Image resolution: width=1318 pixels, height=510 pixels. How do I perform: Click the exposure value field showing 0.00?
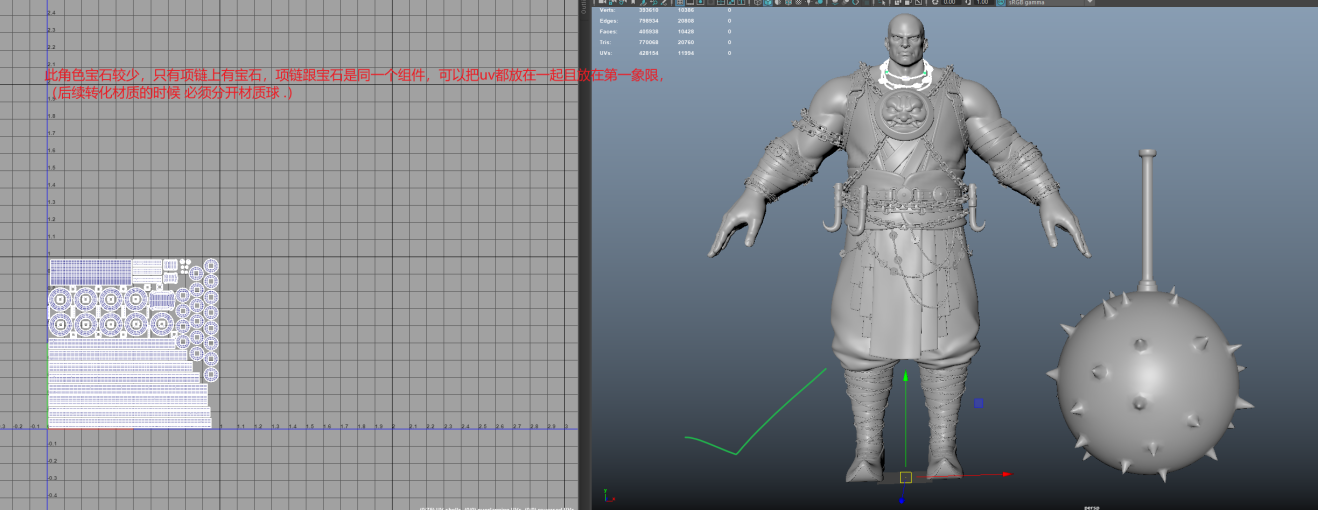pyautogui.click(x=949, y=3)
